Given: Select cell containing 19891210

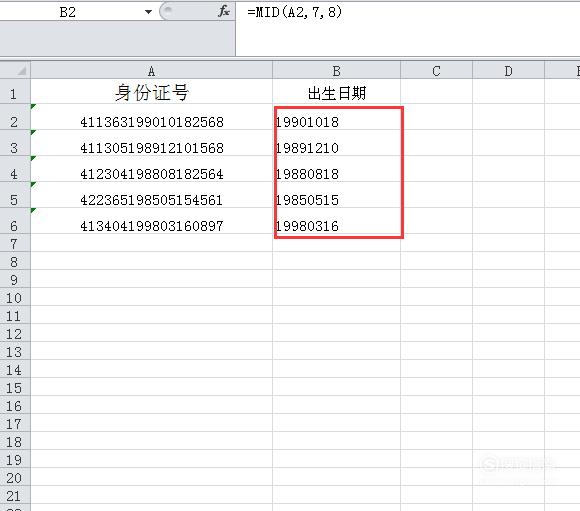Looking at the screenshot, I should pos(336,143).
